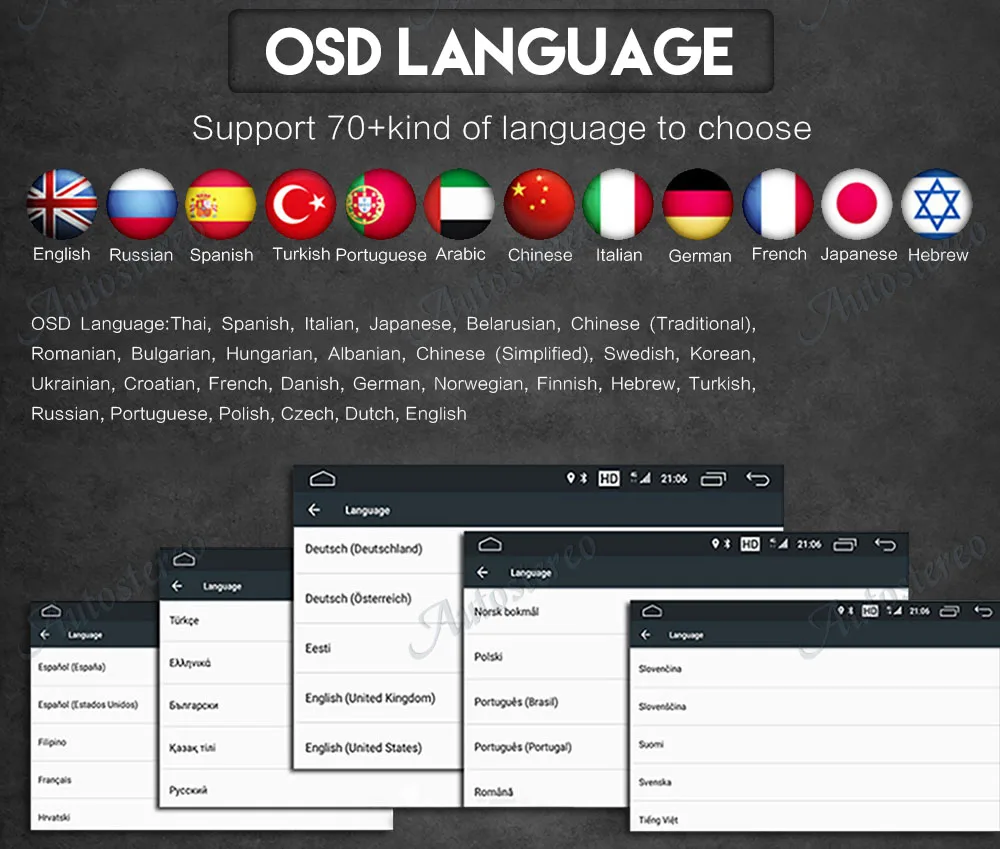Choose Filipino language row

click(94, 742)
